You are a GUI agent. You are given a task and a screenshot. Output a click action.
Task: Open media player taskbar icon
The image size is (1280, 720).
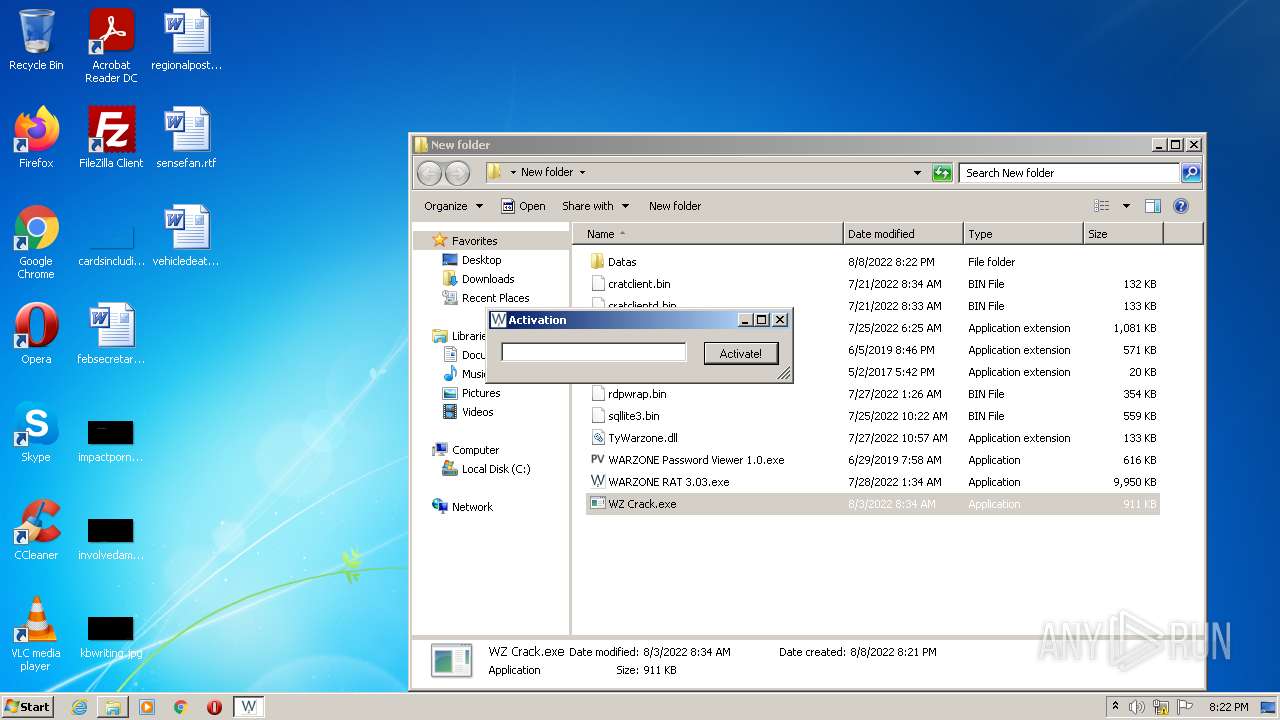coord(147,707)
